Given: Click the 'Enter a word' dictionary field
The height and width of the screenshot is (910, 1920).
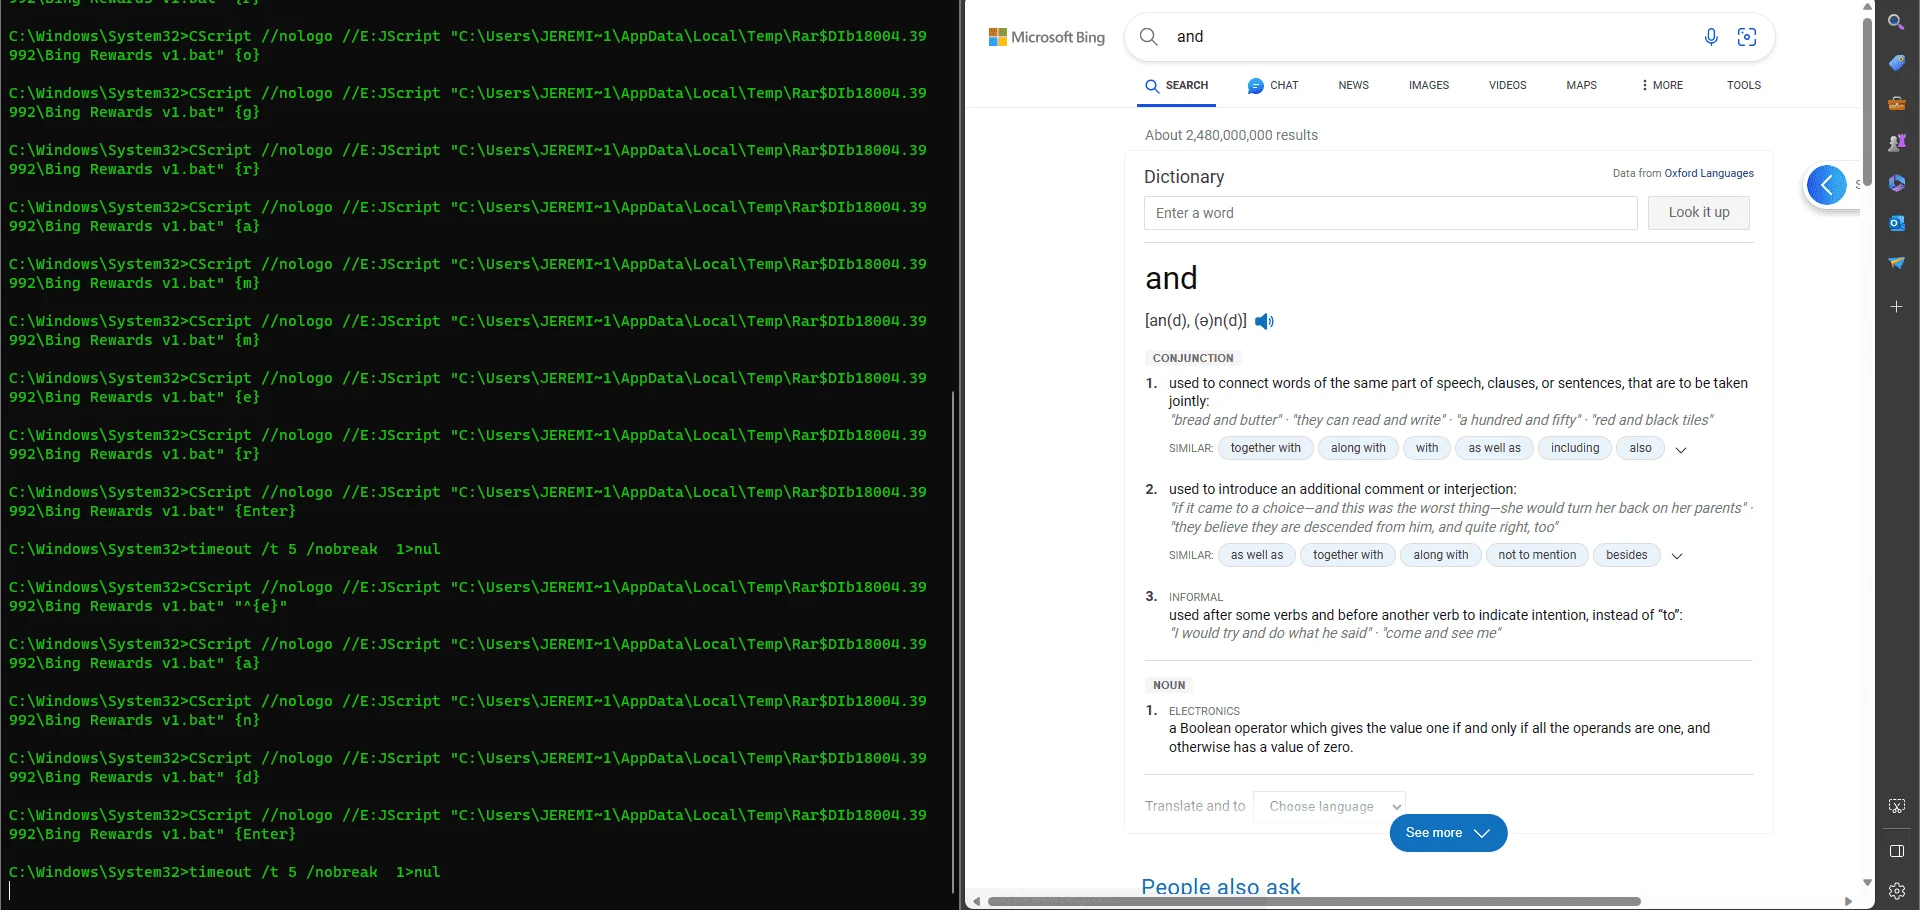Looking at the screenshot, I should pos(1390,213).
